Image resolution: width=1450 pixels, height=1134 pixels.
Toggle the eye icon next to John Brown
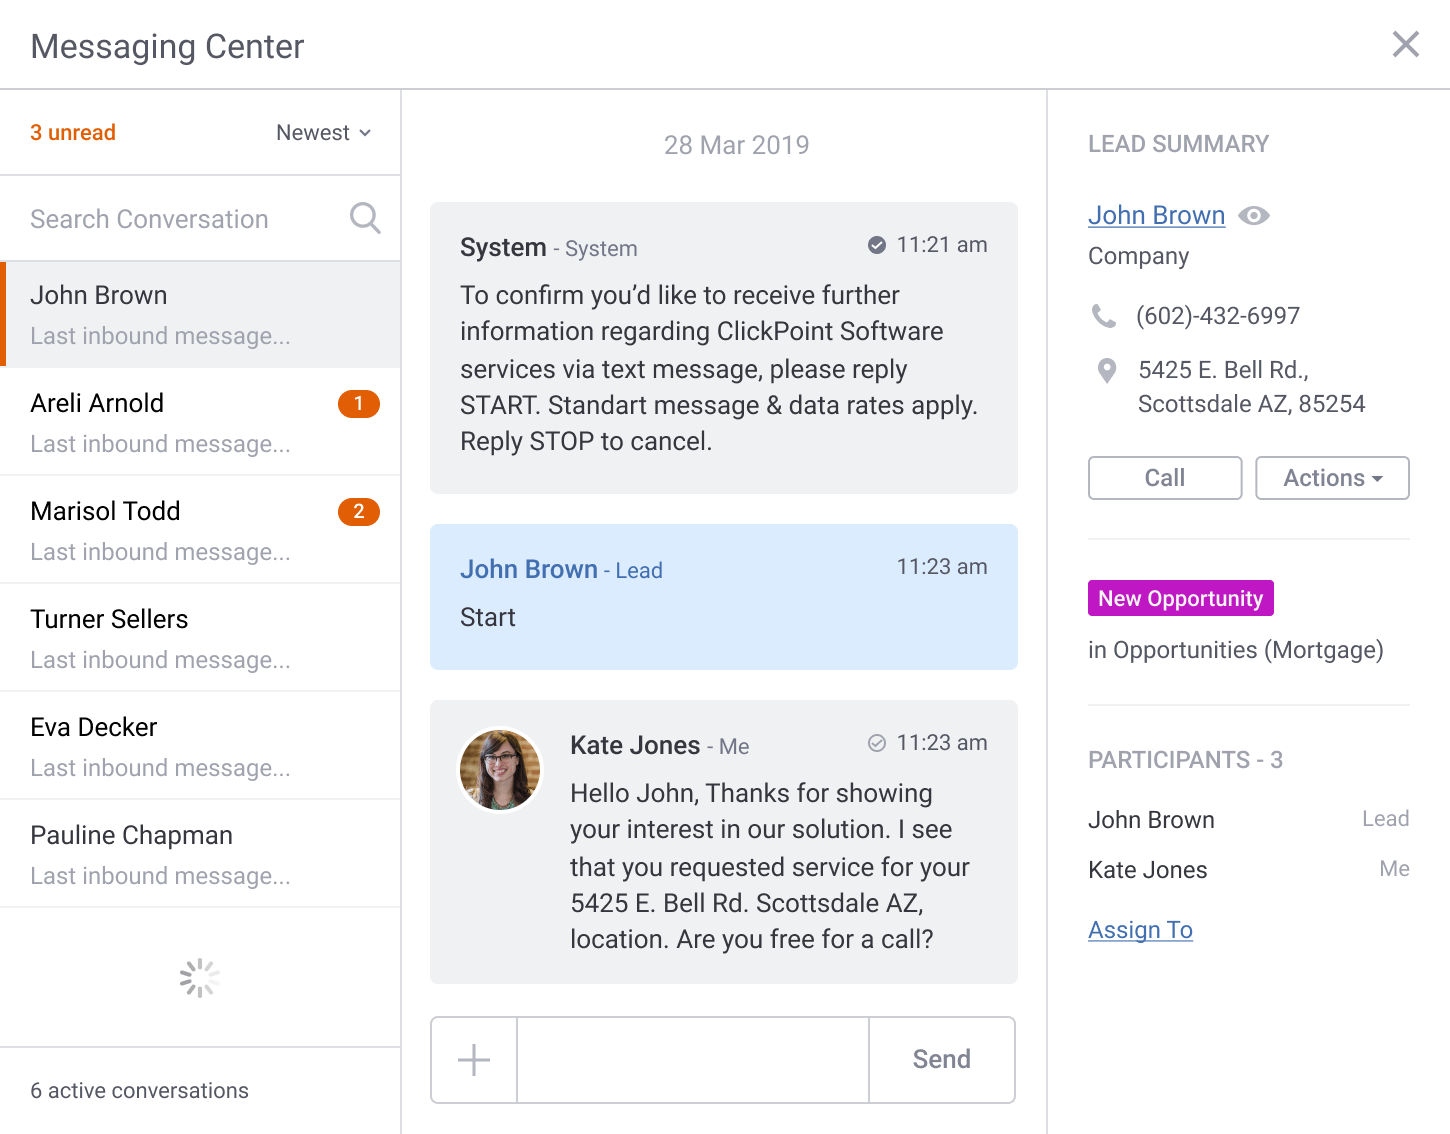pyautogui.click(x=1254, y=216)
